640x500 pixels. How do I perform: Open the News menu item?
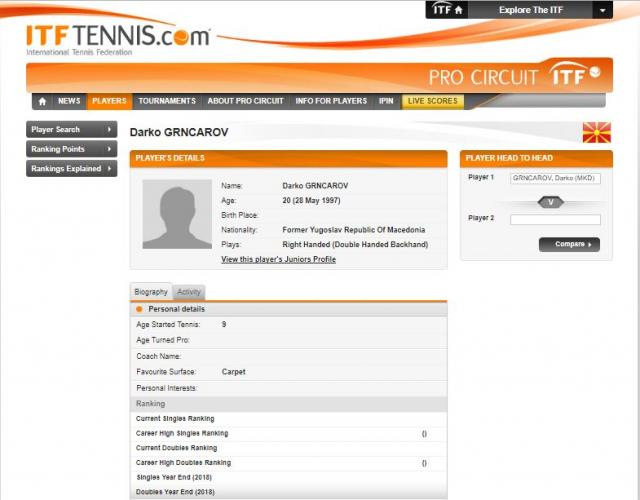(69, 101)
